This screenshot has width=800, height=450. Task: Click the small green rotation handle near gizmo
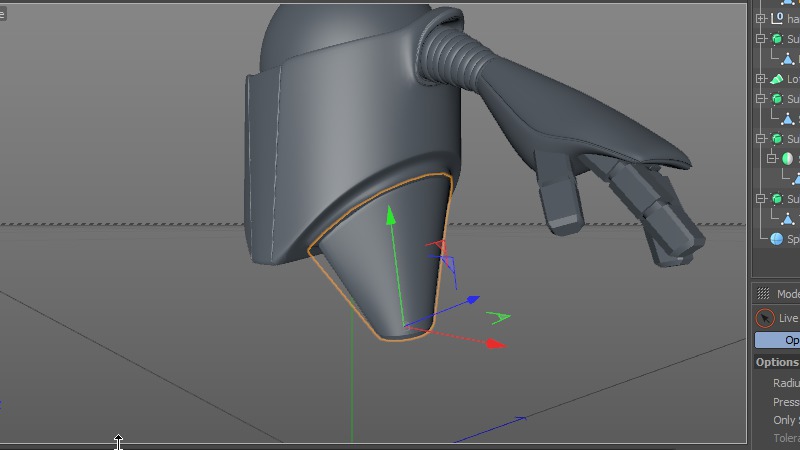[500, 318]
